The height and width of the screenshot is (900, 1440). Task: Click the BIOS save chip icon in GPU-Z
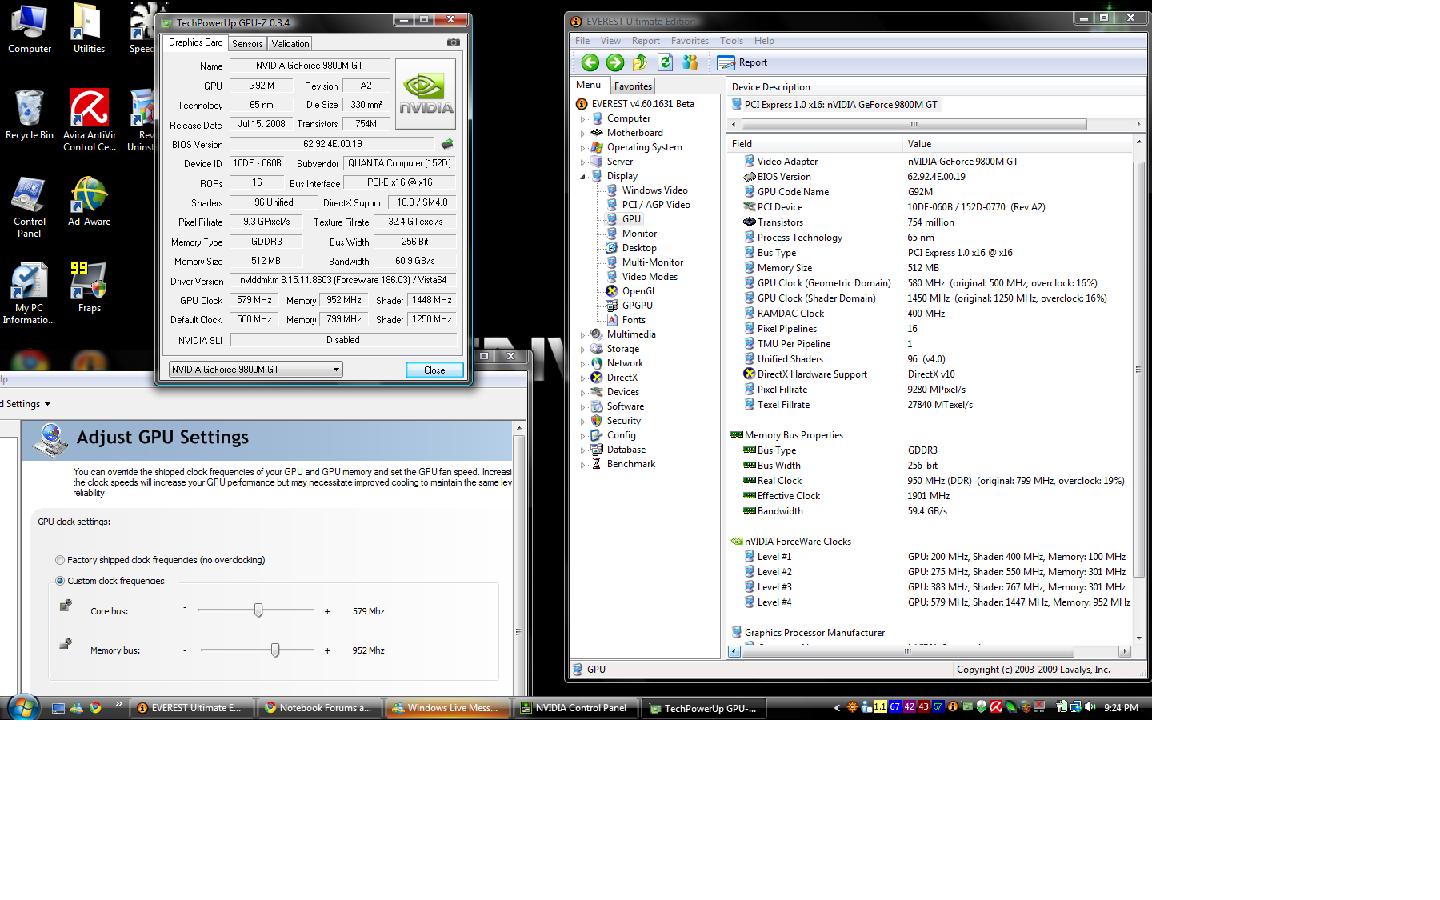(447, 145)
